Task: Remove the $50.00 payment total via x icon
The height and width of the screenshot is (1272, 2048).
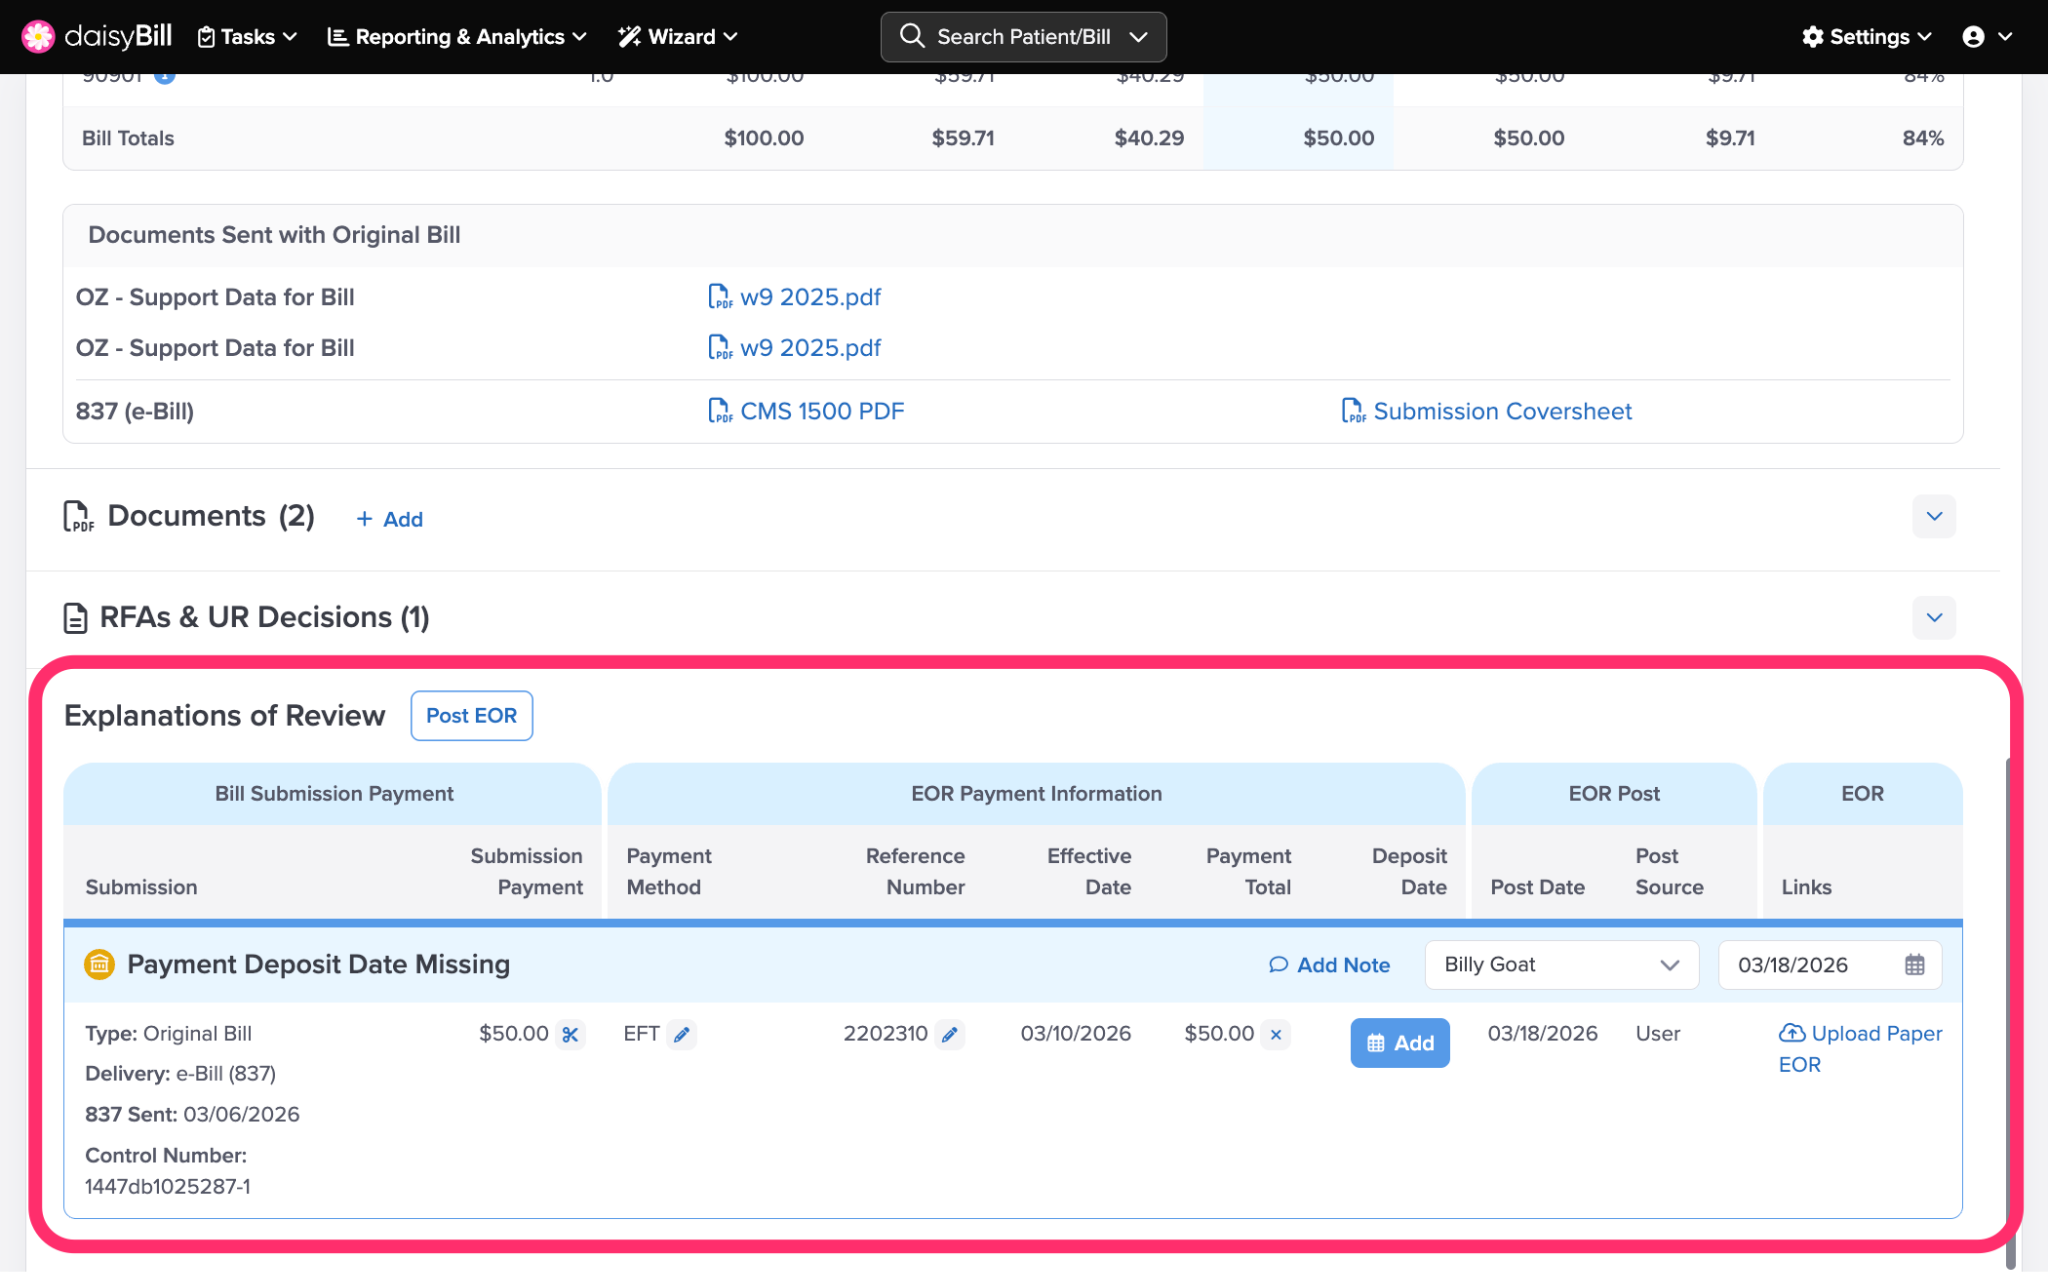Action: tap(1276, 1034)
